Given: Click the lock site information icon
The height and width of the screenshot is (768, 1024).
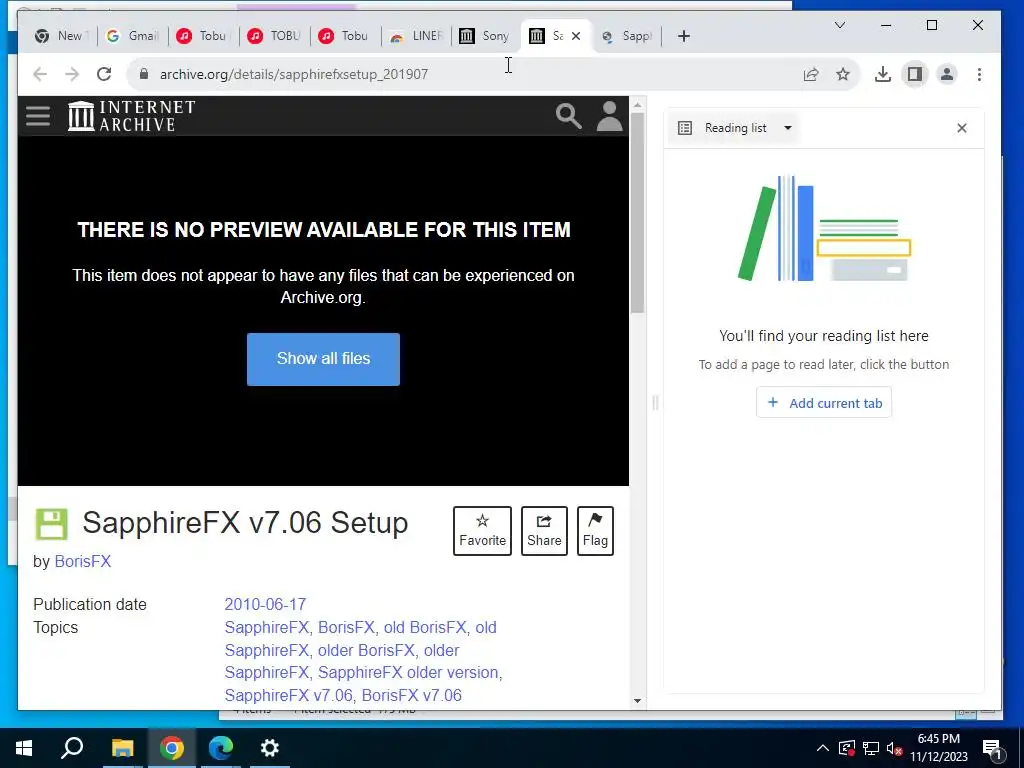Looking at the screenshot, I should [144, 74].
